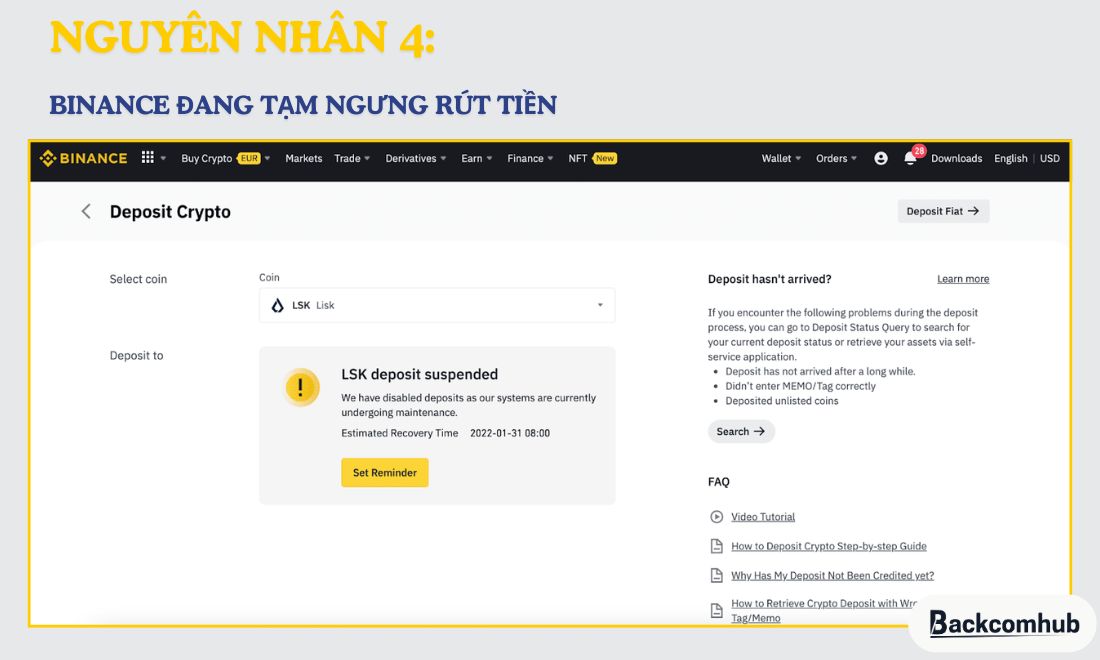This screenshot has width=1100, height=660.
Task: Open the Orders dropdown
Action: click(836, 159)
